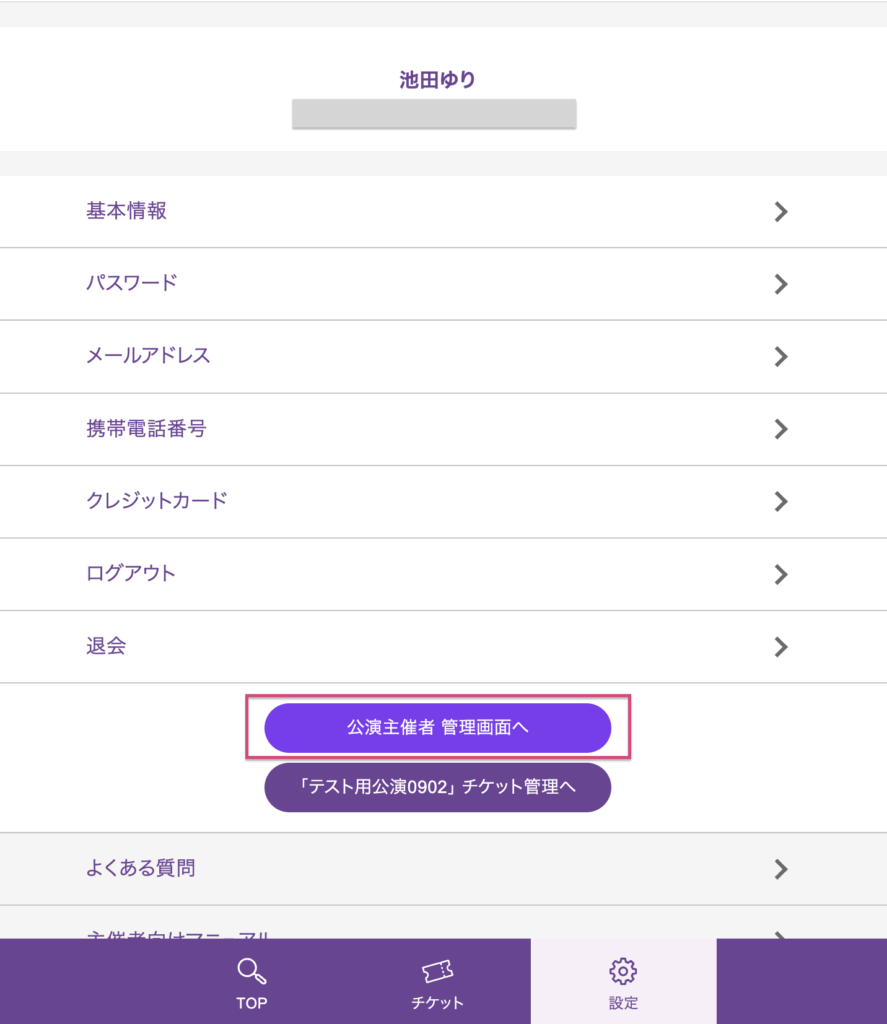The height and width of the screenshot is (1024, 887).
Task: Open メールアドレス via its arrow
Action: coord(781,357)
